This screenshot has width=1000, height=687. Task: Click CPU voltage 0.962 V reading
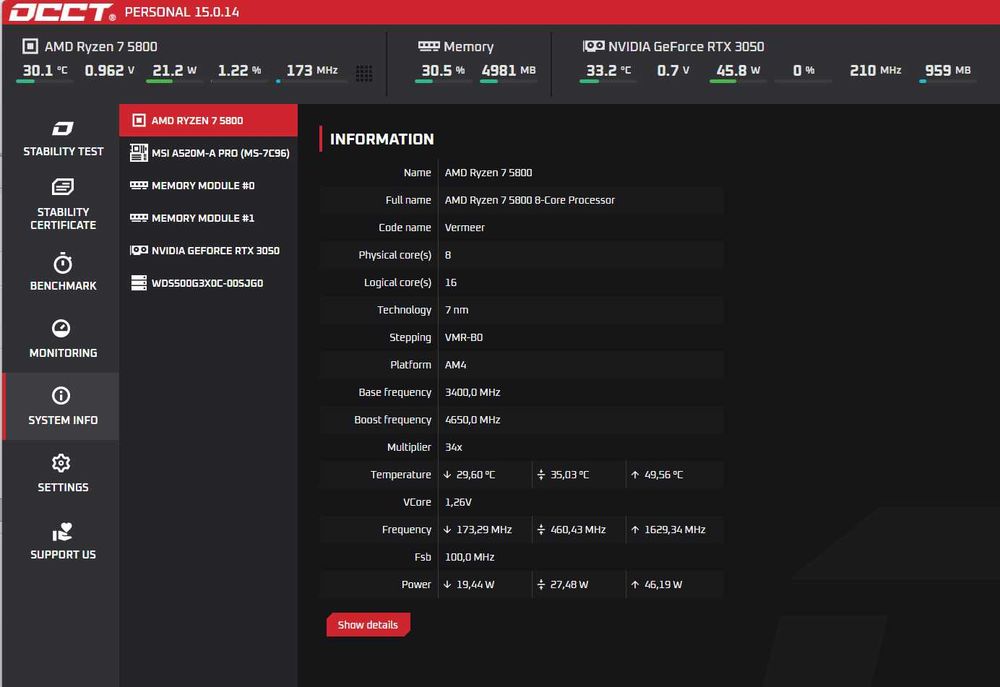tap(110, 70)
